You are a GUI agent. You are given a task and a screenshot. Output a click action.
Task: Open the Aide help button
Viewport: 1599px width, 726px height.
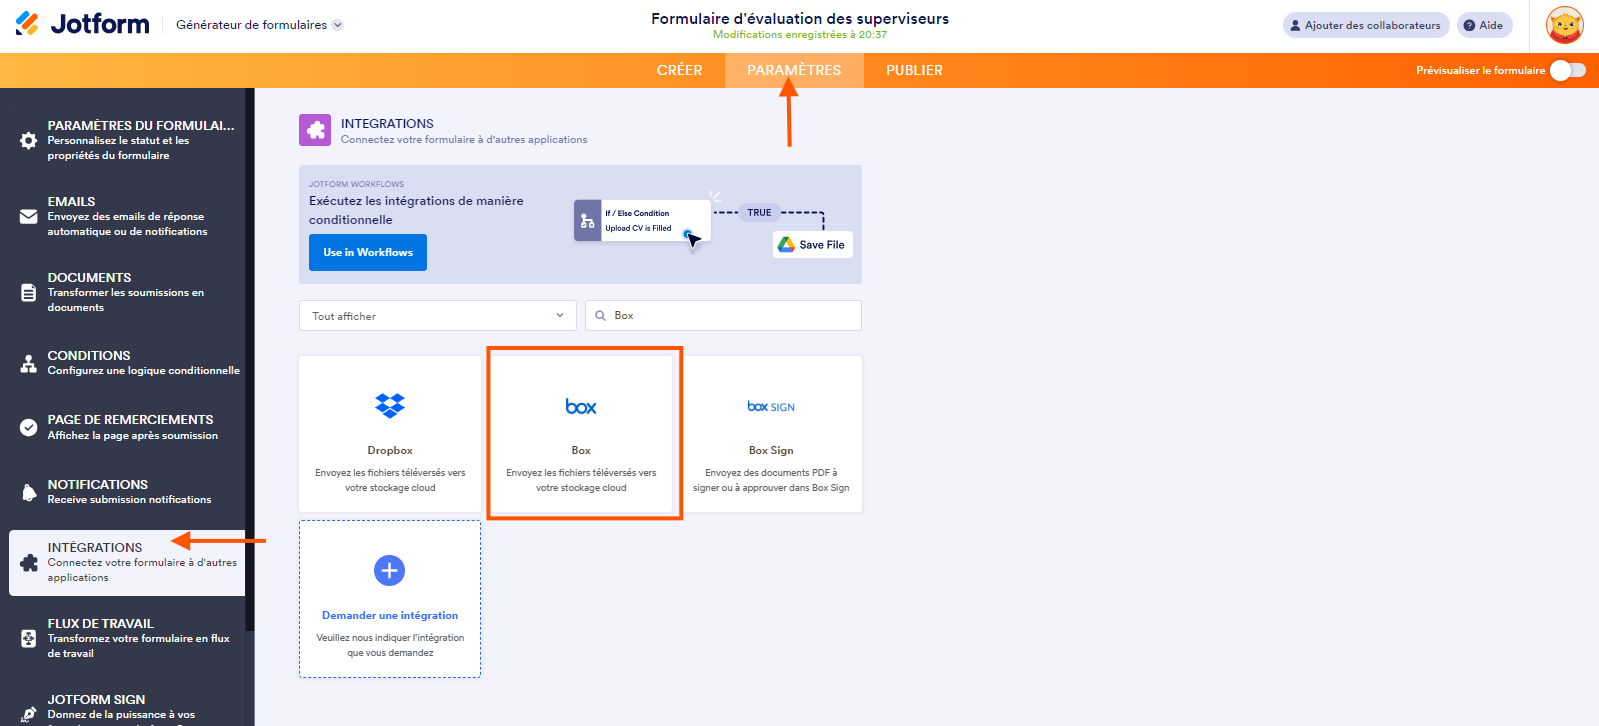coord(1484,25)
